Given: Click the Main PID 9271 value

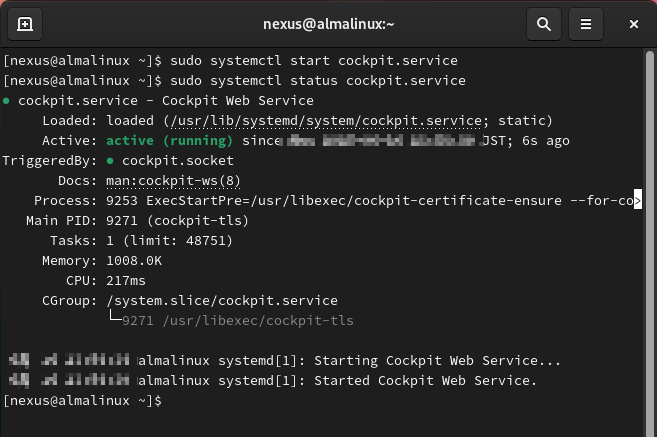Looking at the screenshot, I should [123, 220].
